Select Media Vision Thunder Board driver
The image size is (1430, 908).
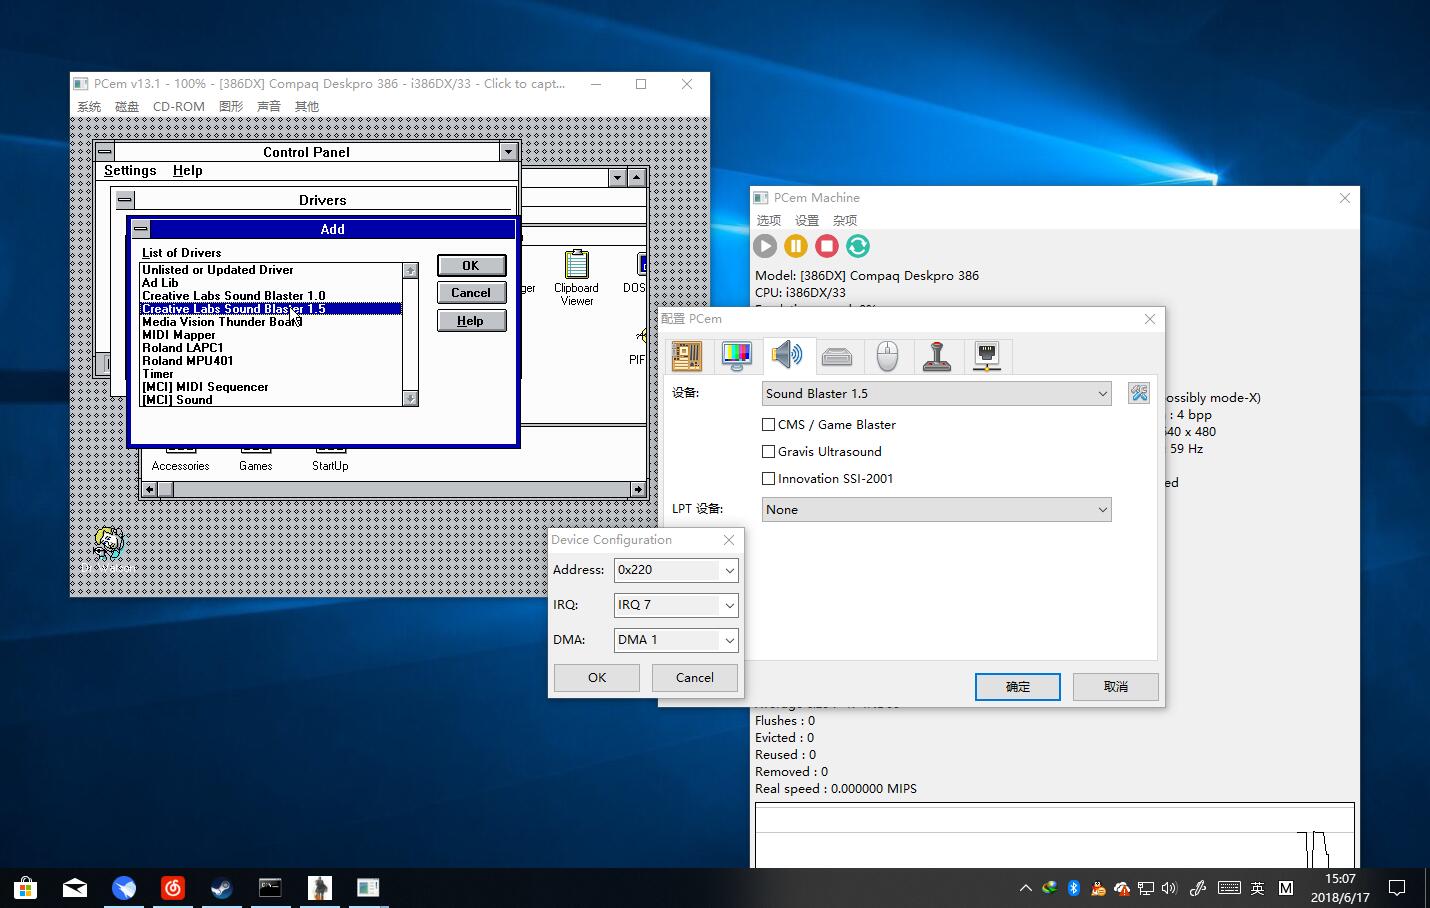click(271, 322)
